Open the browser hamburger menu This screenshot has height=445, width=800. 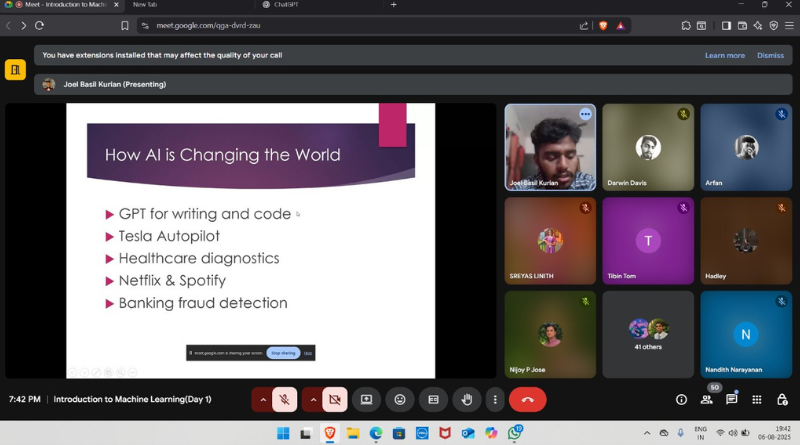point(789,26)
